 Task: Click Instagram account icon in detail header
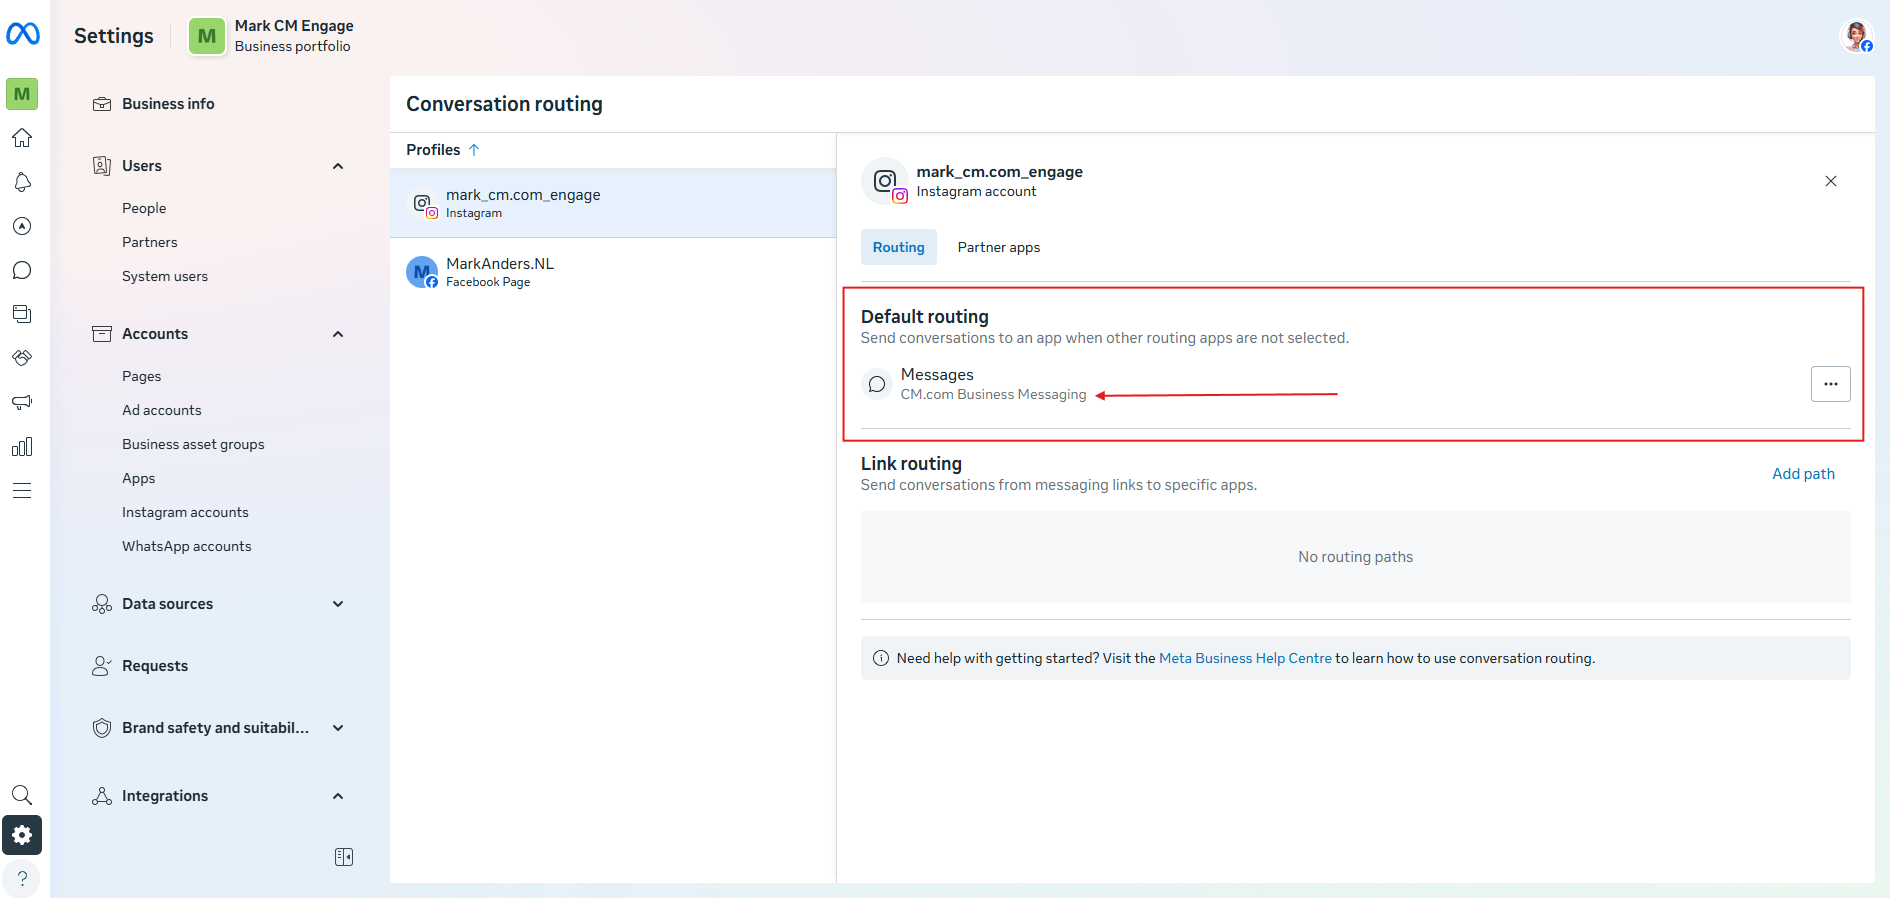pyautogui.click(x=885, y=181)
